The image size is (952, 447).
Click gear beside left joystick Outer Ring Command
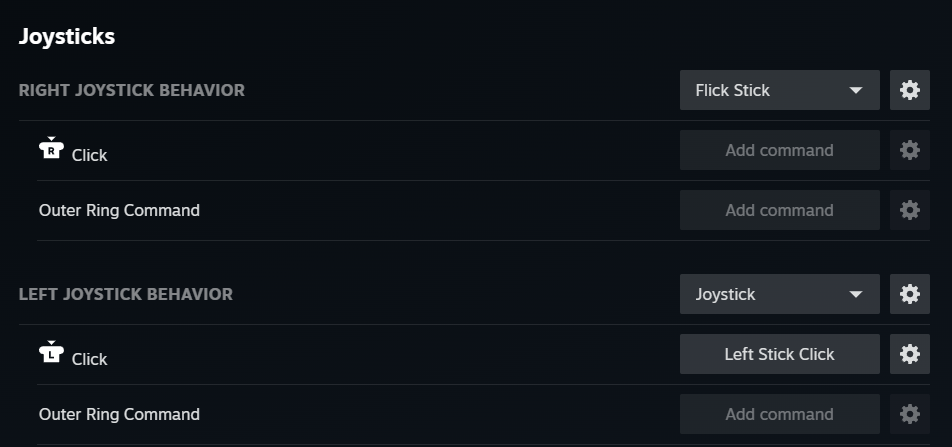click(909, 414)
